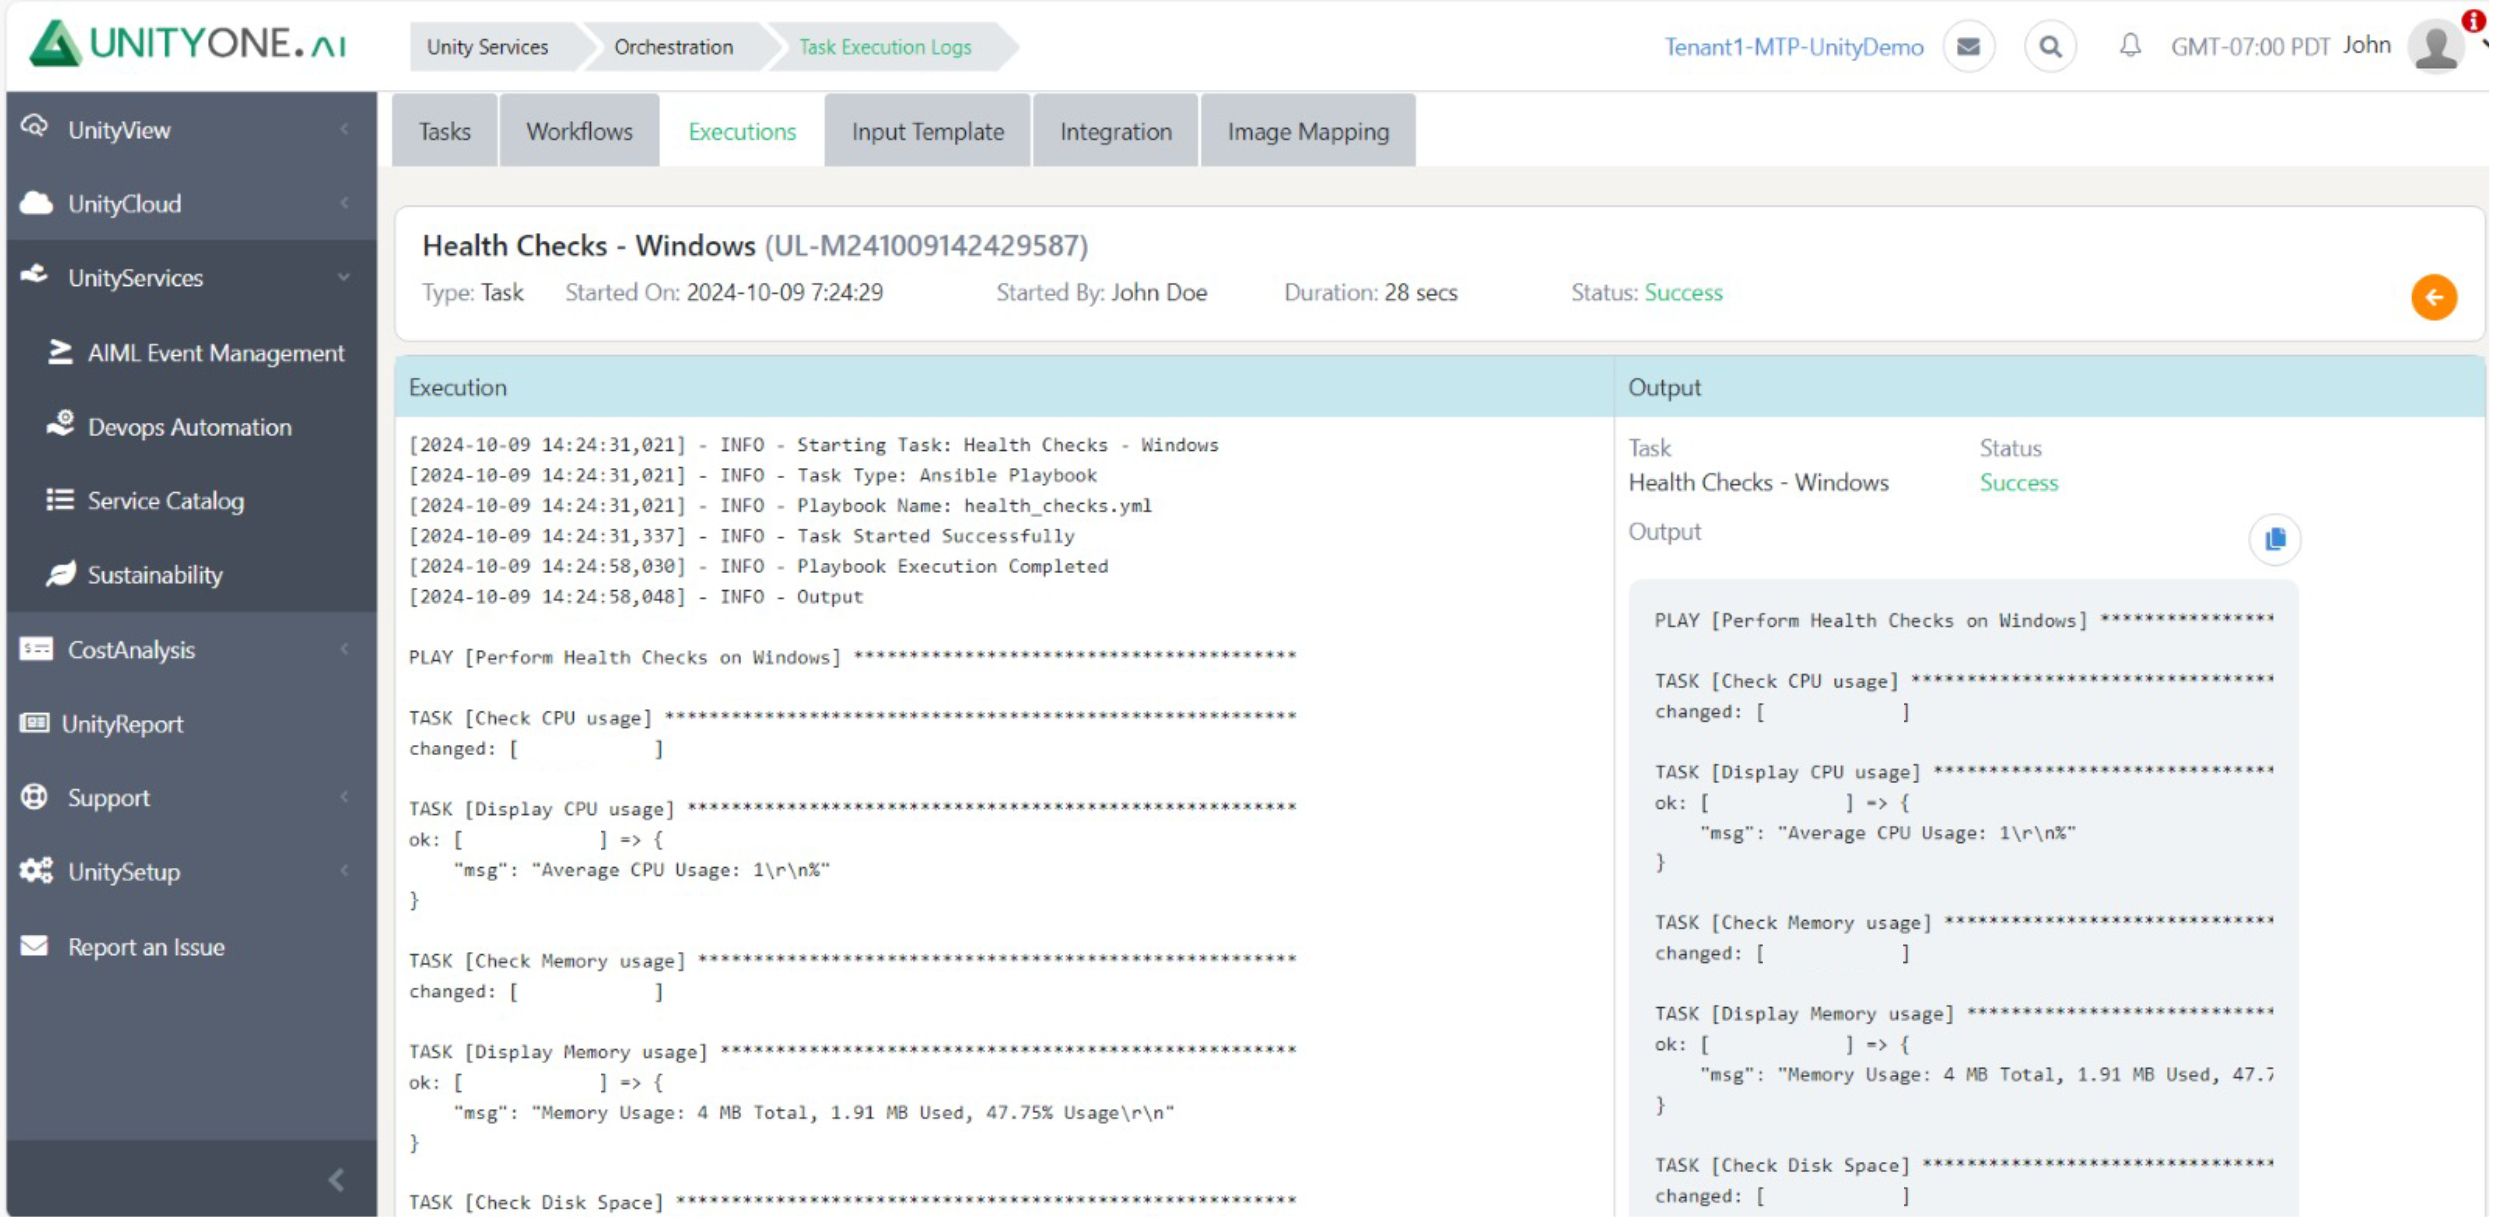This screenshot has height=1227, width=2500.
Task: Click the UnityReport icon
Action: point(34,723)
